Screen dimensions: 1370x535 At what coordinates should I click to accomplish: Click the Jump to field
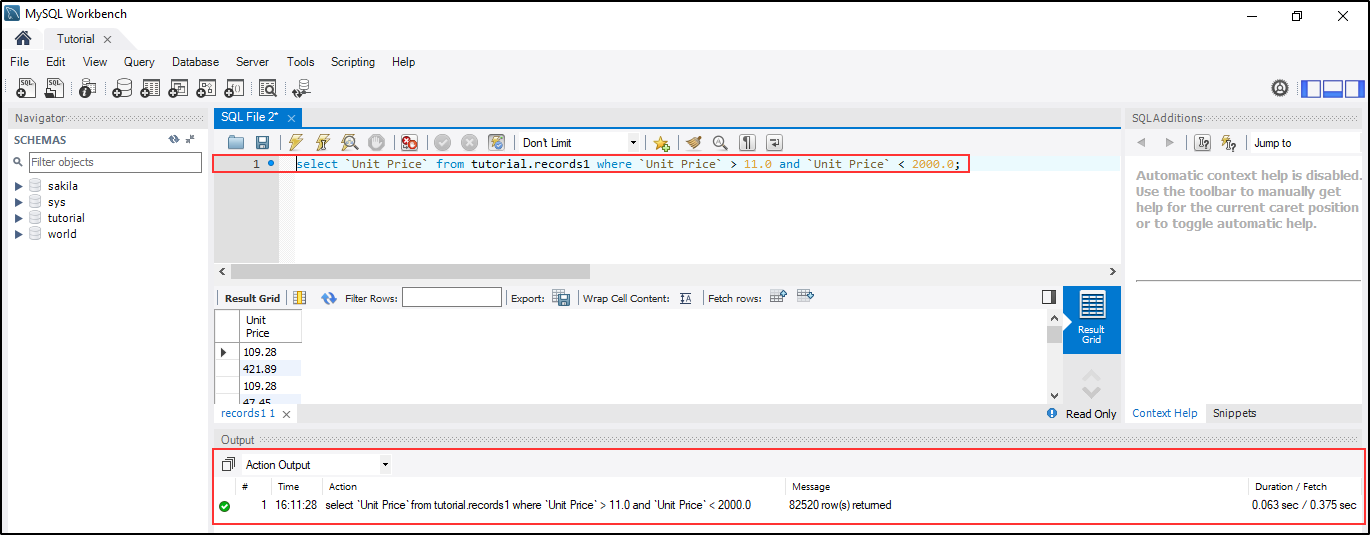point(1306,143)
